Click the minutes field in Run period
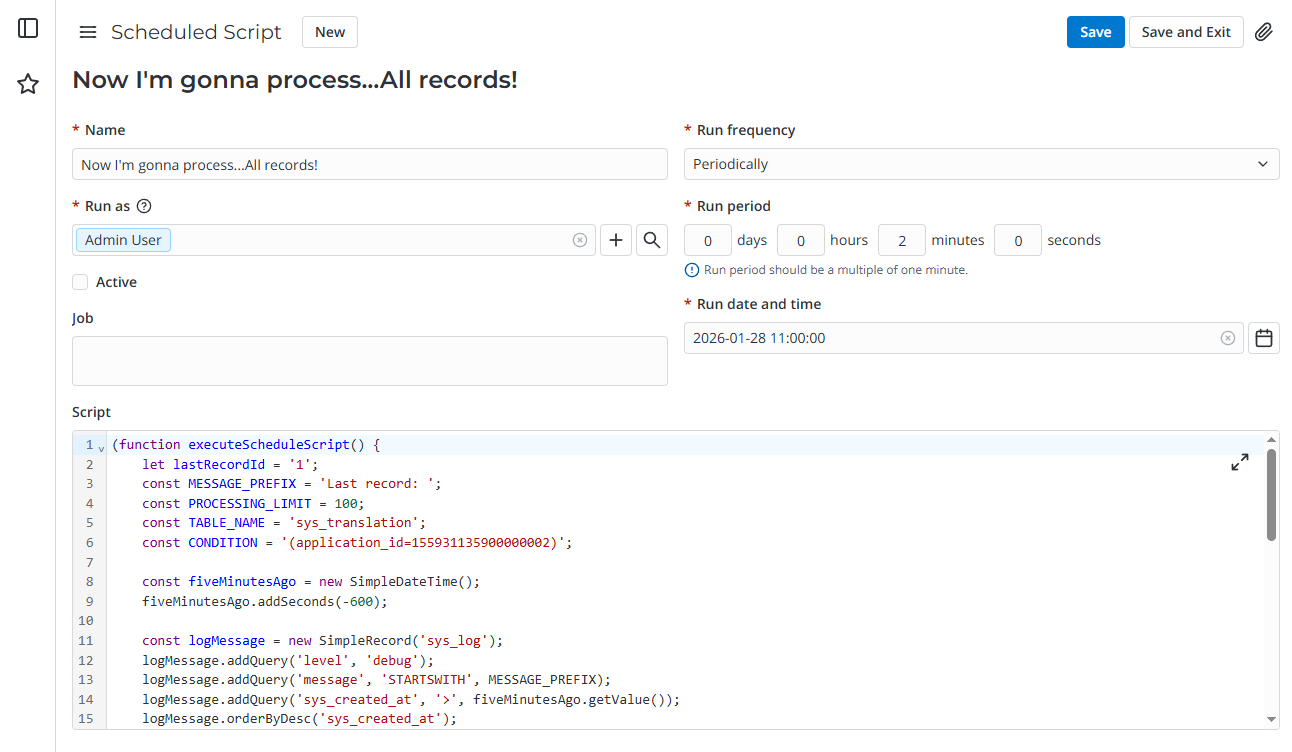The width and height of the screenshot is (1292, 752). click(x=902, y=240)
